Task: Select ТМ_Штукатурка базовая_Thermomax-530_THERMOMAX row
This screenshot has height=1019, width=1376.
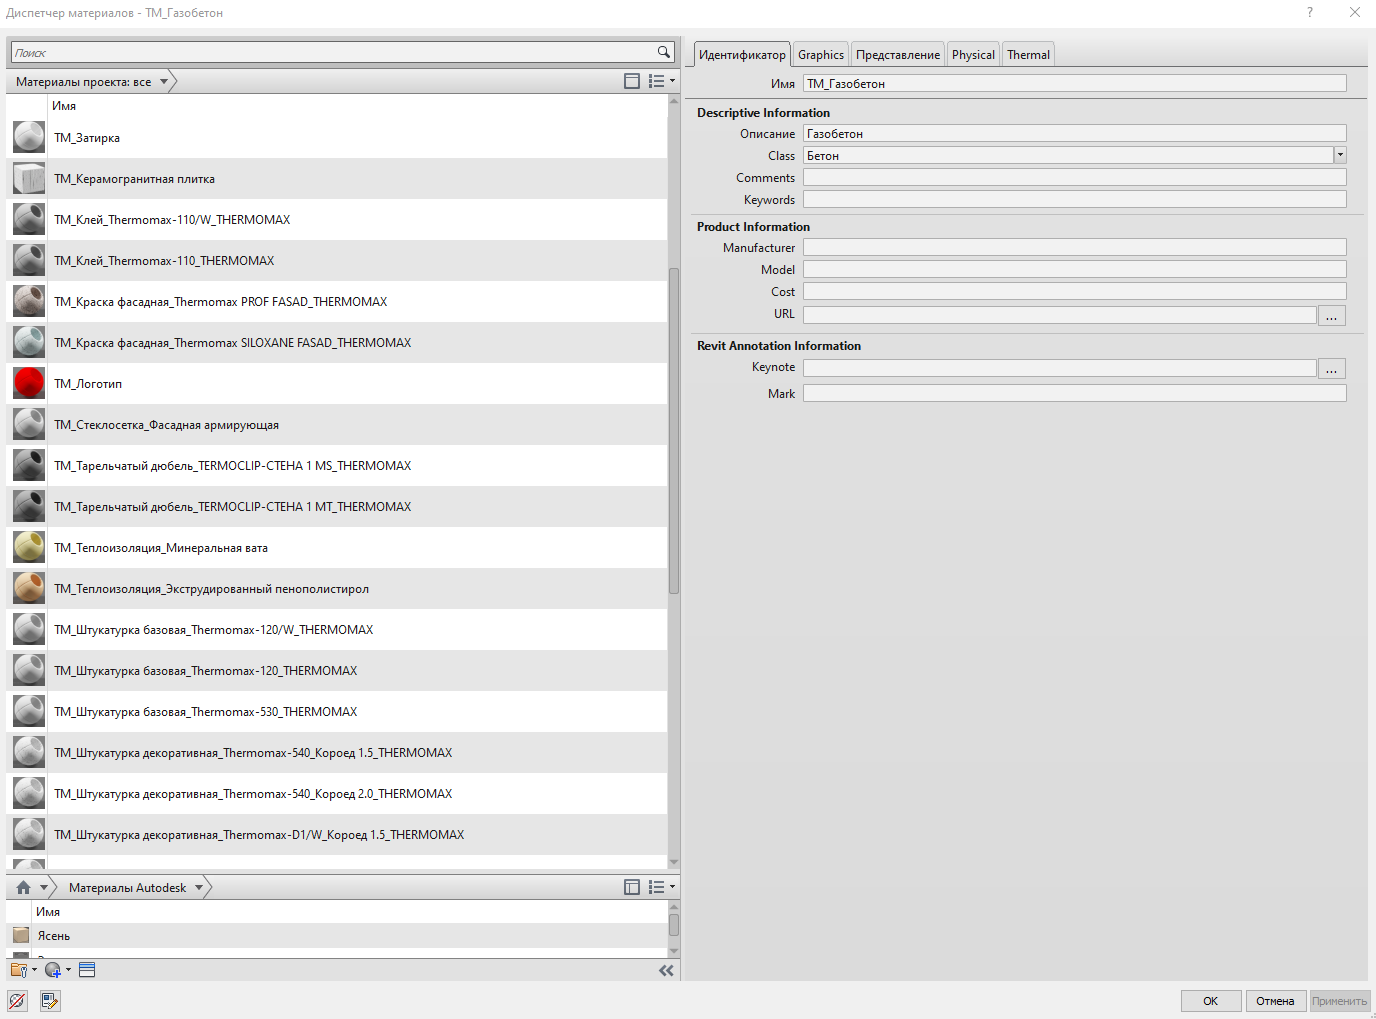Action: click(x=337, y=711)
